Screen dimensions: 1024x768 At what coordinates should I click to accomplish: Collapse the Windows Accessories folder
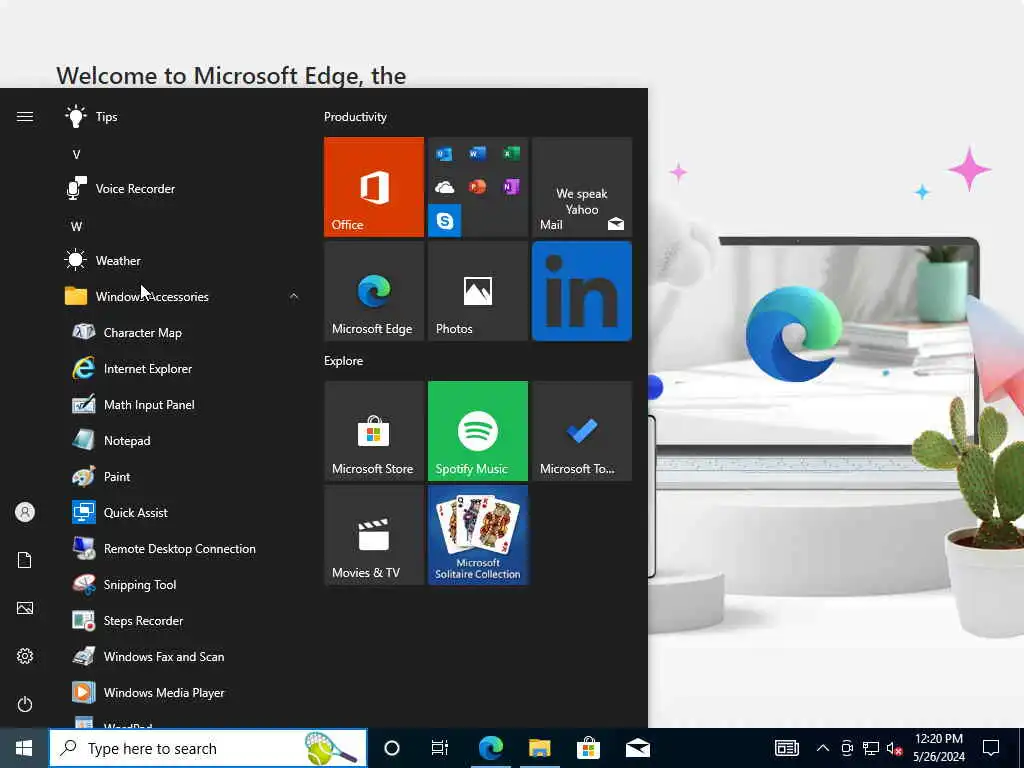182,296
